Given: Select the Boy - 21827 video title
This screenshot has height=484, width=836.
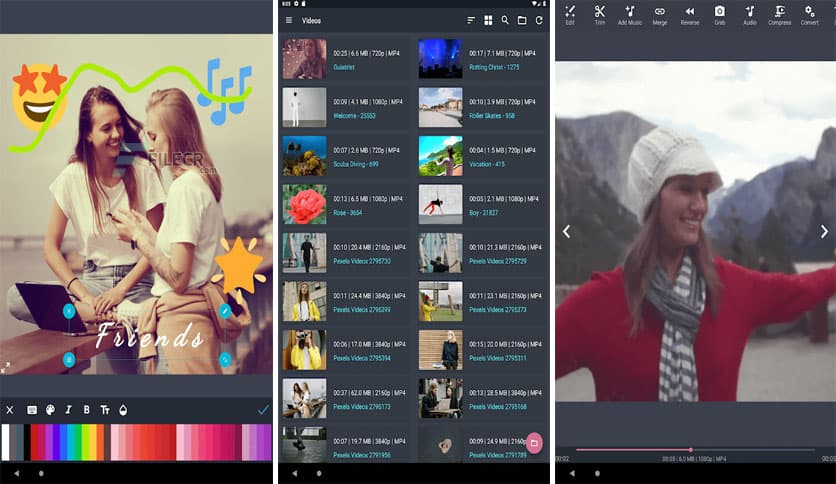Looking at the screenshot, I should coord(484,213).
